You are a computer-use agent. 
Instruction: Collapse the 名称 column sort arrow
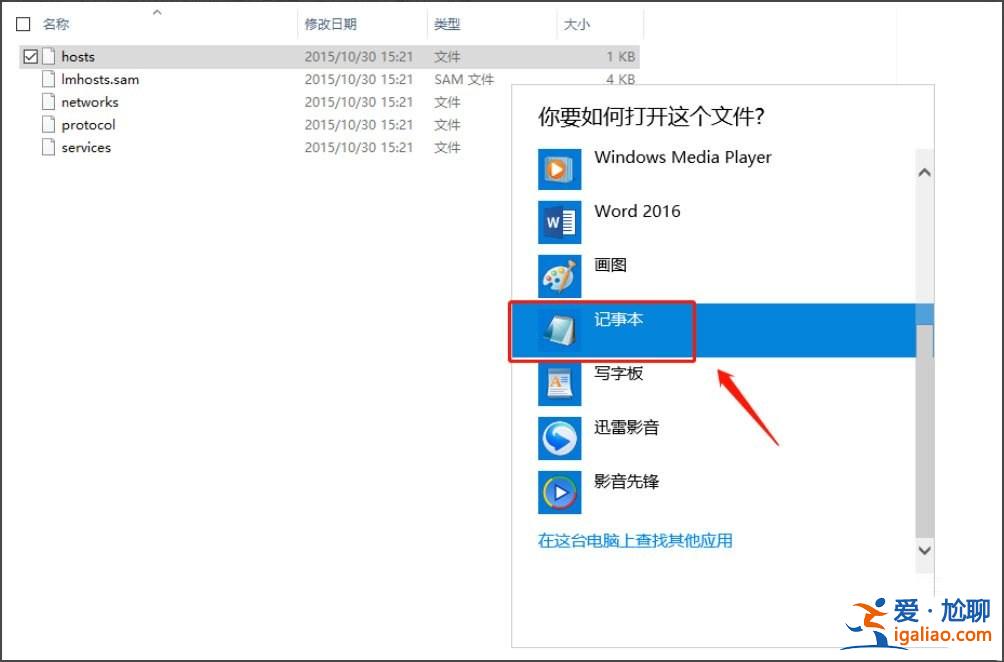(158, 14)
